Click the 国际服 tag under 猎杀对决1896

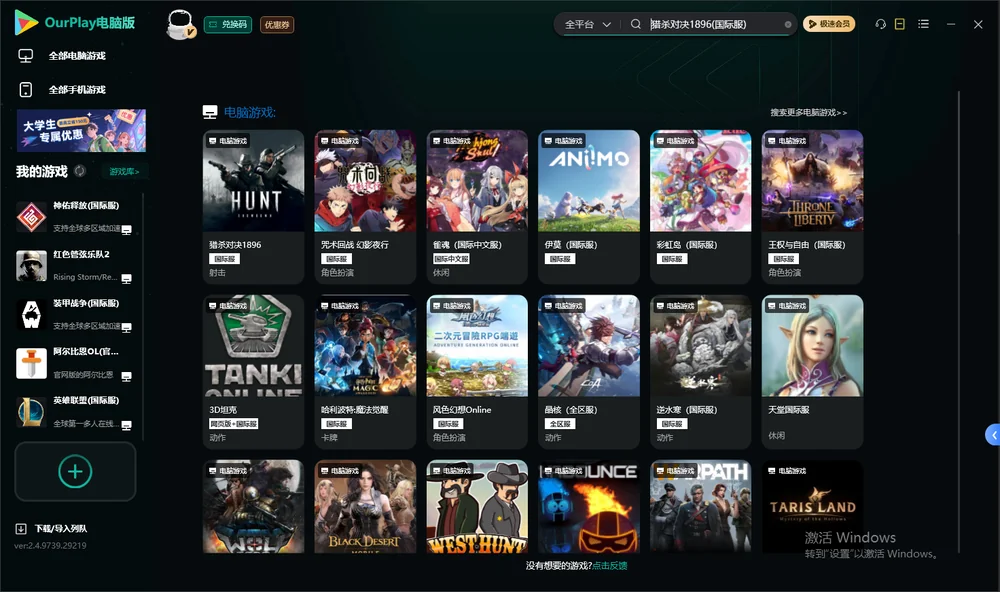click(x=224, y=259)
